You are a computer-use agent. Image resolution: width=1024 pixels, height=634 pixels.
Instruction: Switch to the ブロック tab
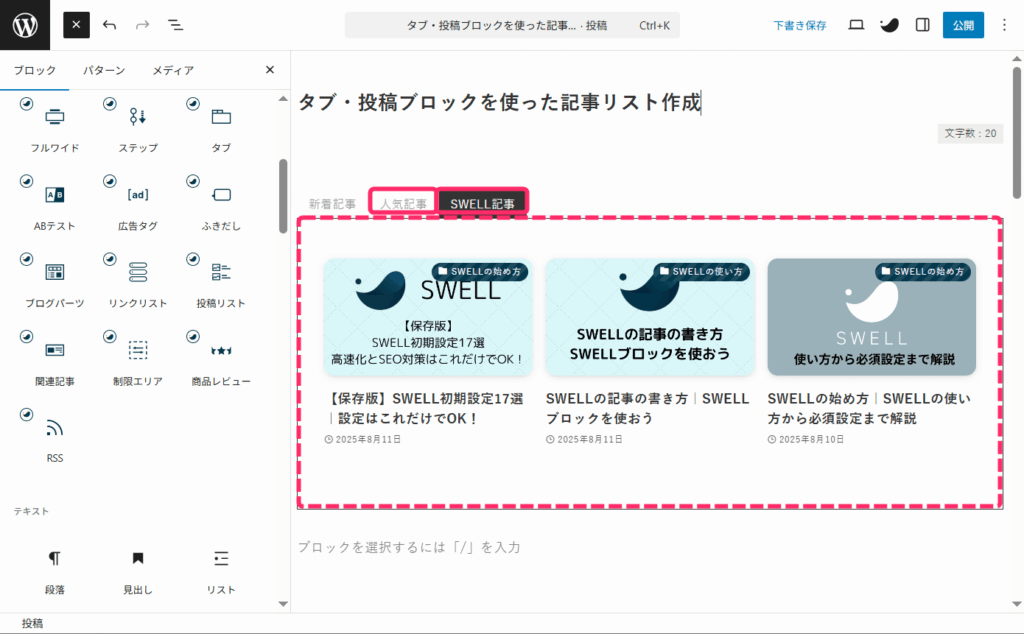35,70
